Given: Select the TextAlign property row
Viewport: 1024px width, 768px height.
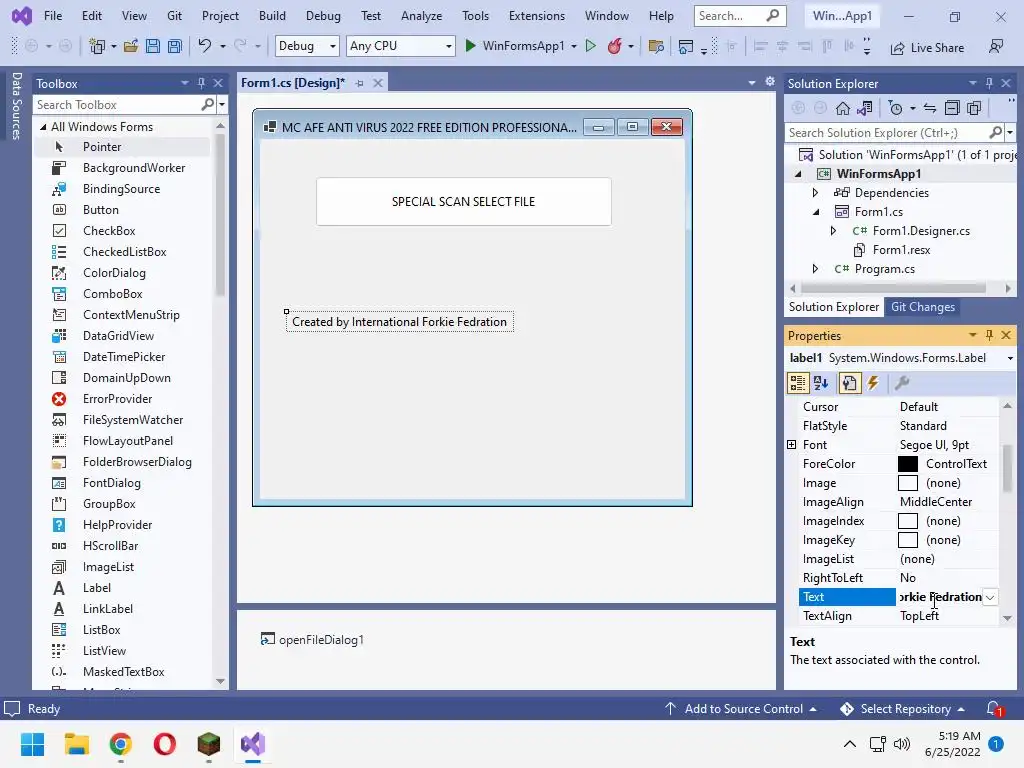Looking at the screenshot, I should point(898,616).
